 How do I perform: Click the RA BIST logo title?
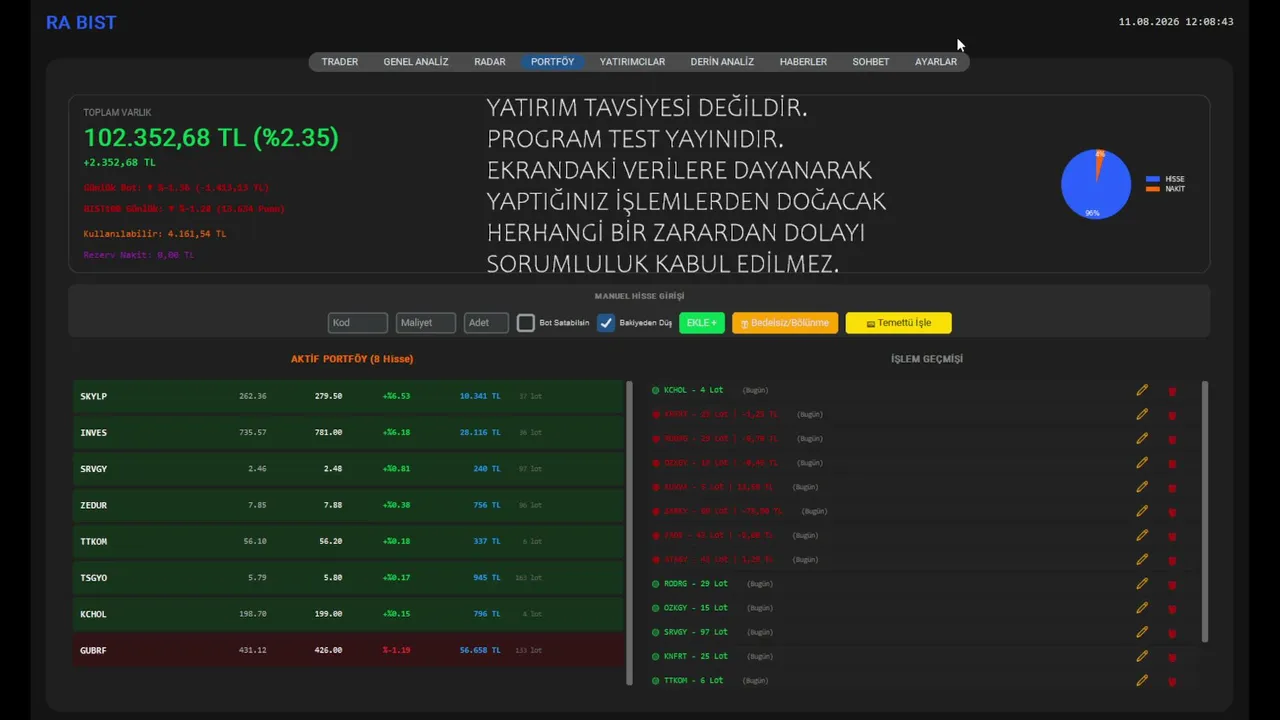click(x=81, y=23)
